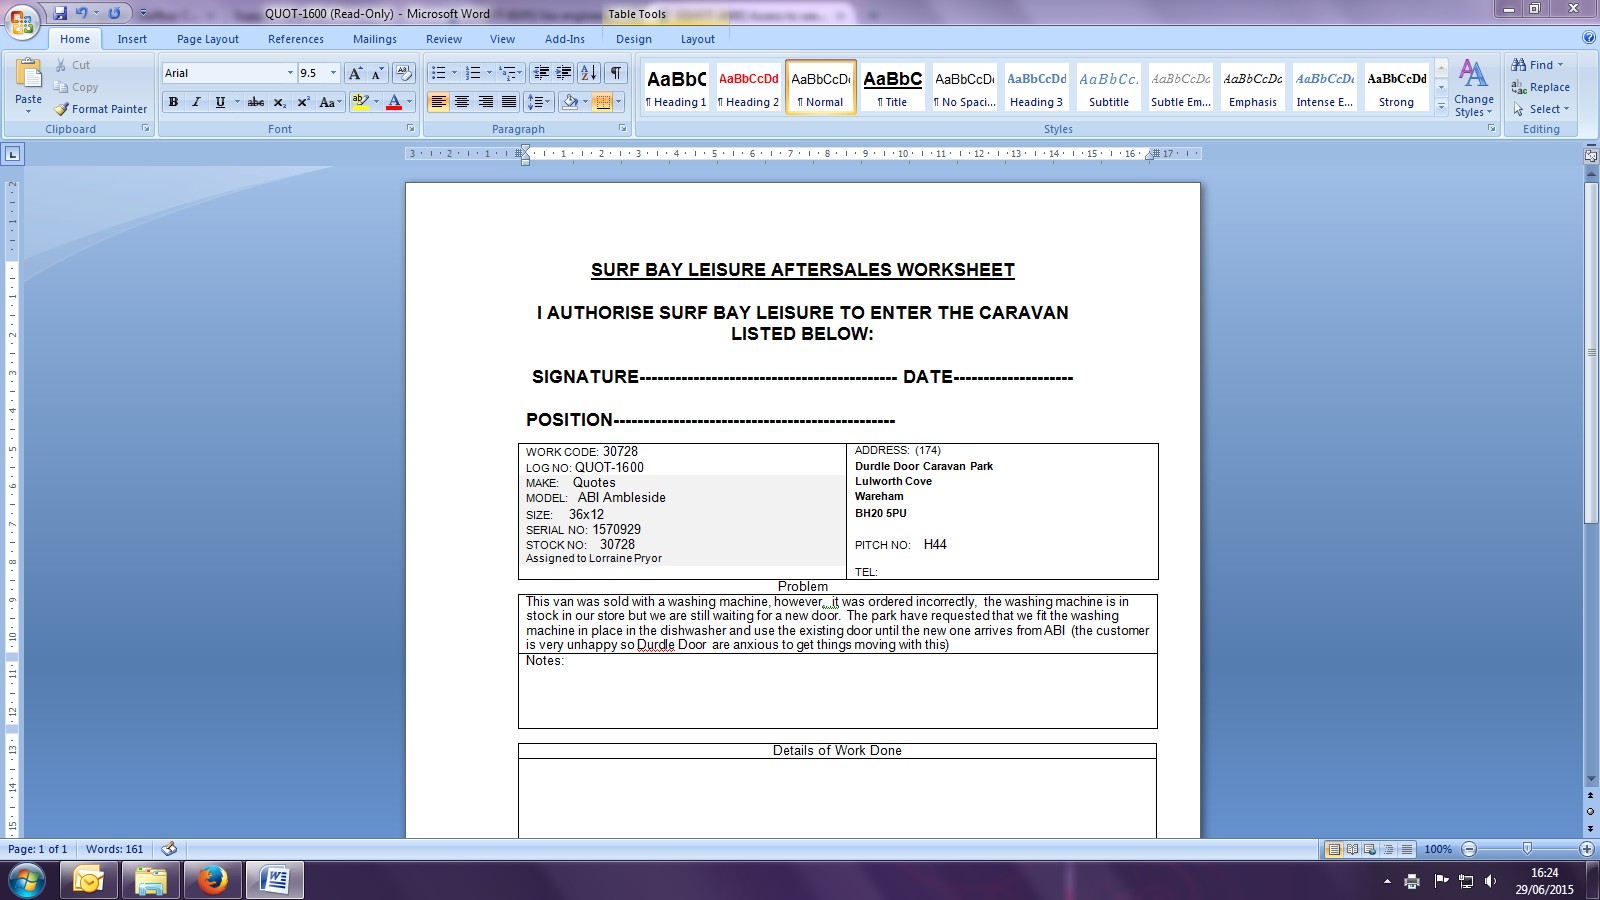The height and width of the screenshot is (900, 1600).
Task: Undo the last action
Action: click(82, 13)
